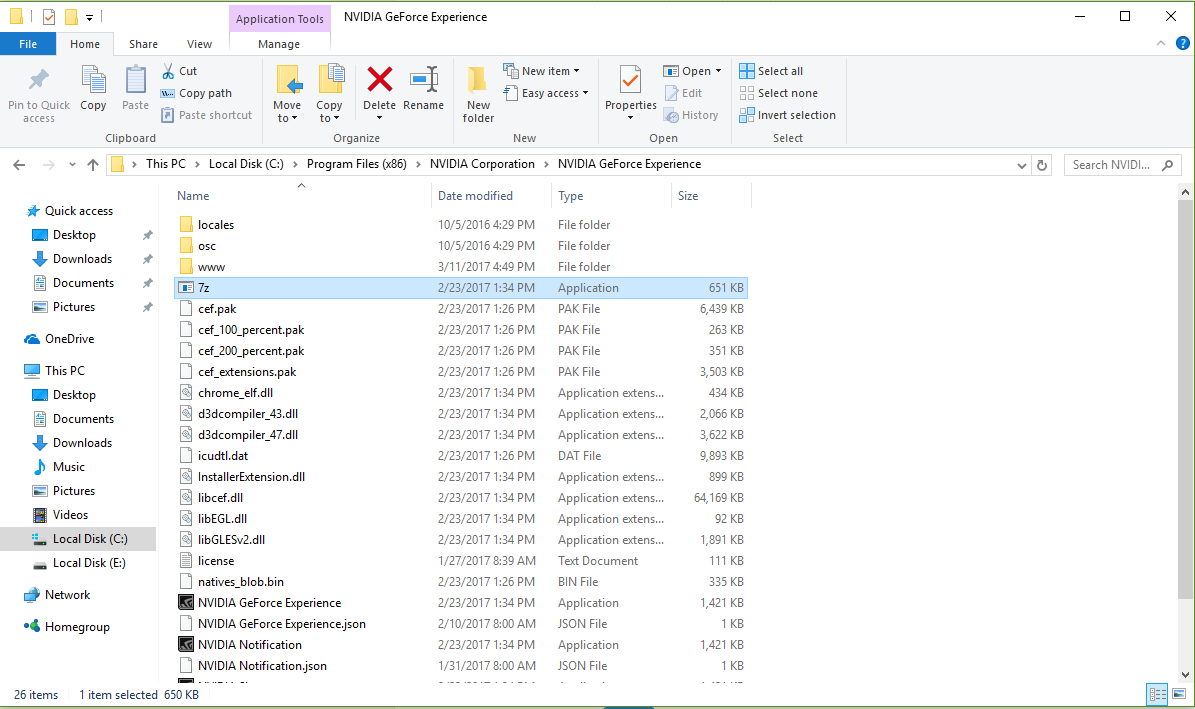
Task: Invert selection of files
Action: coord(787,115)
